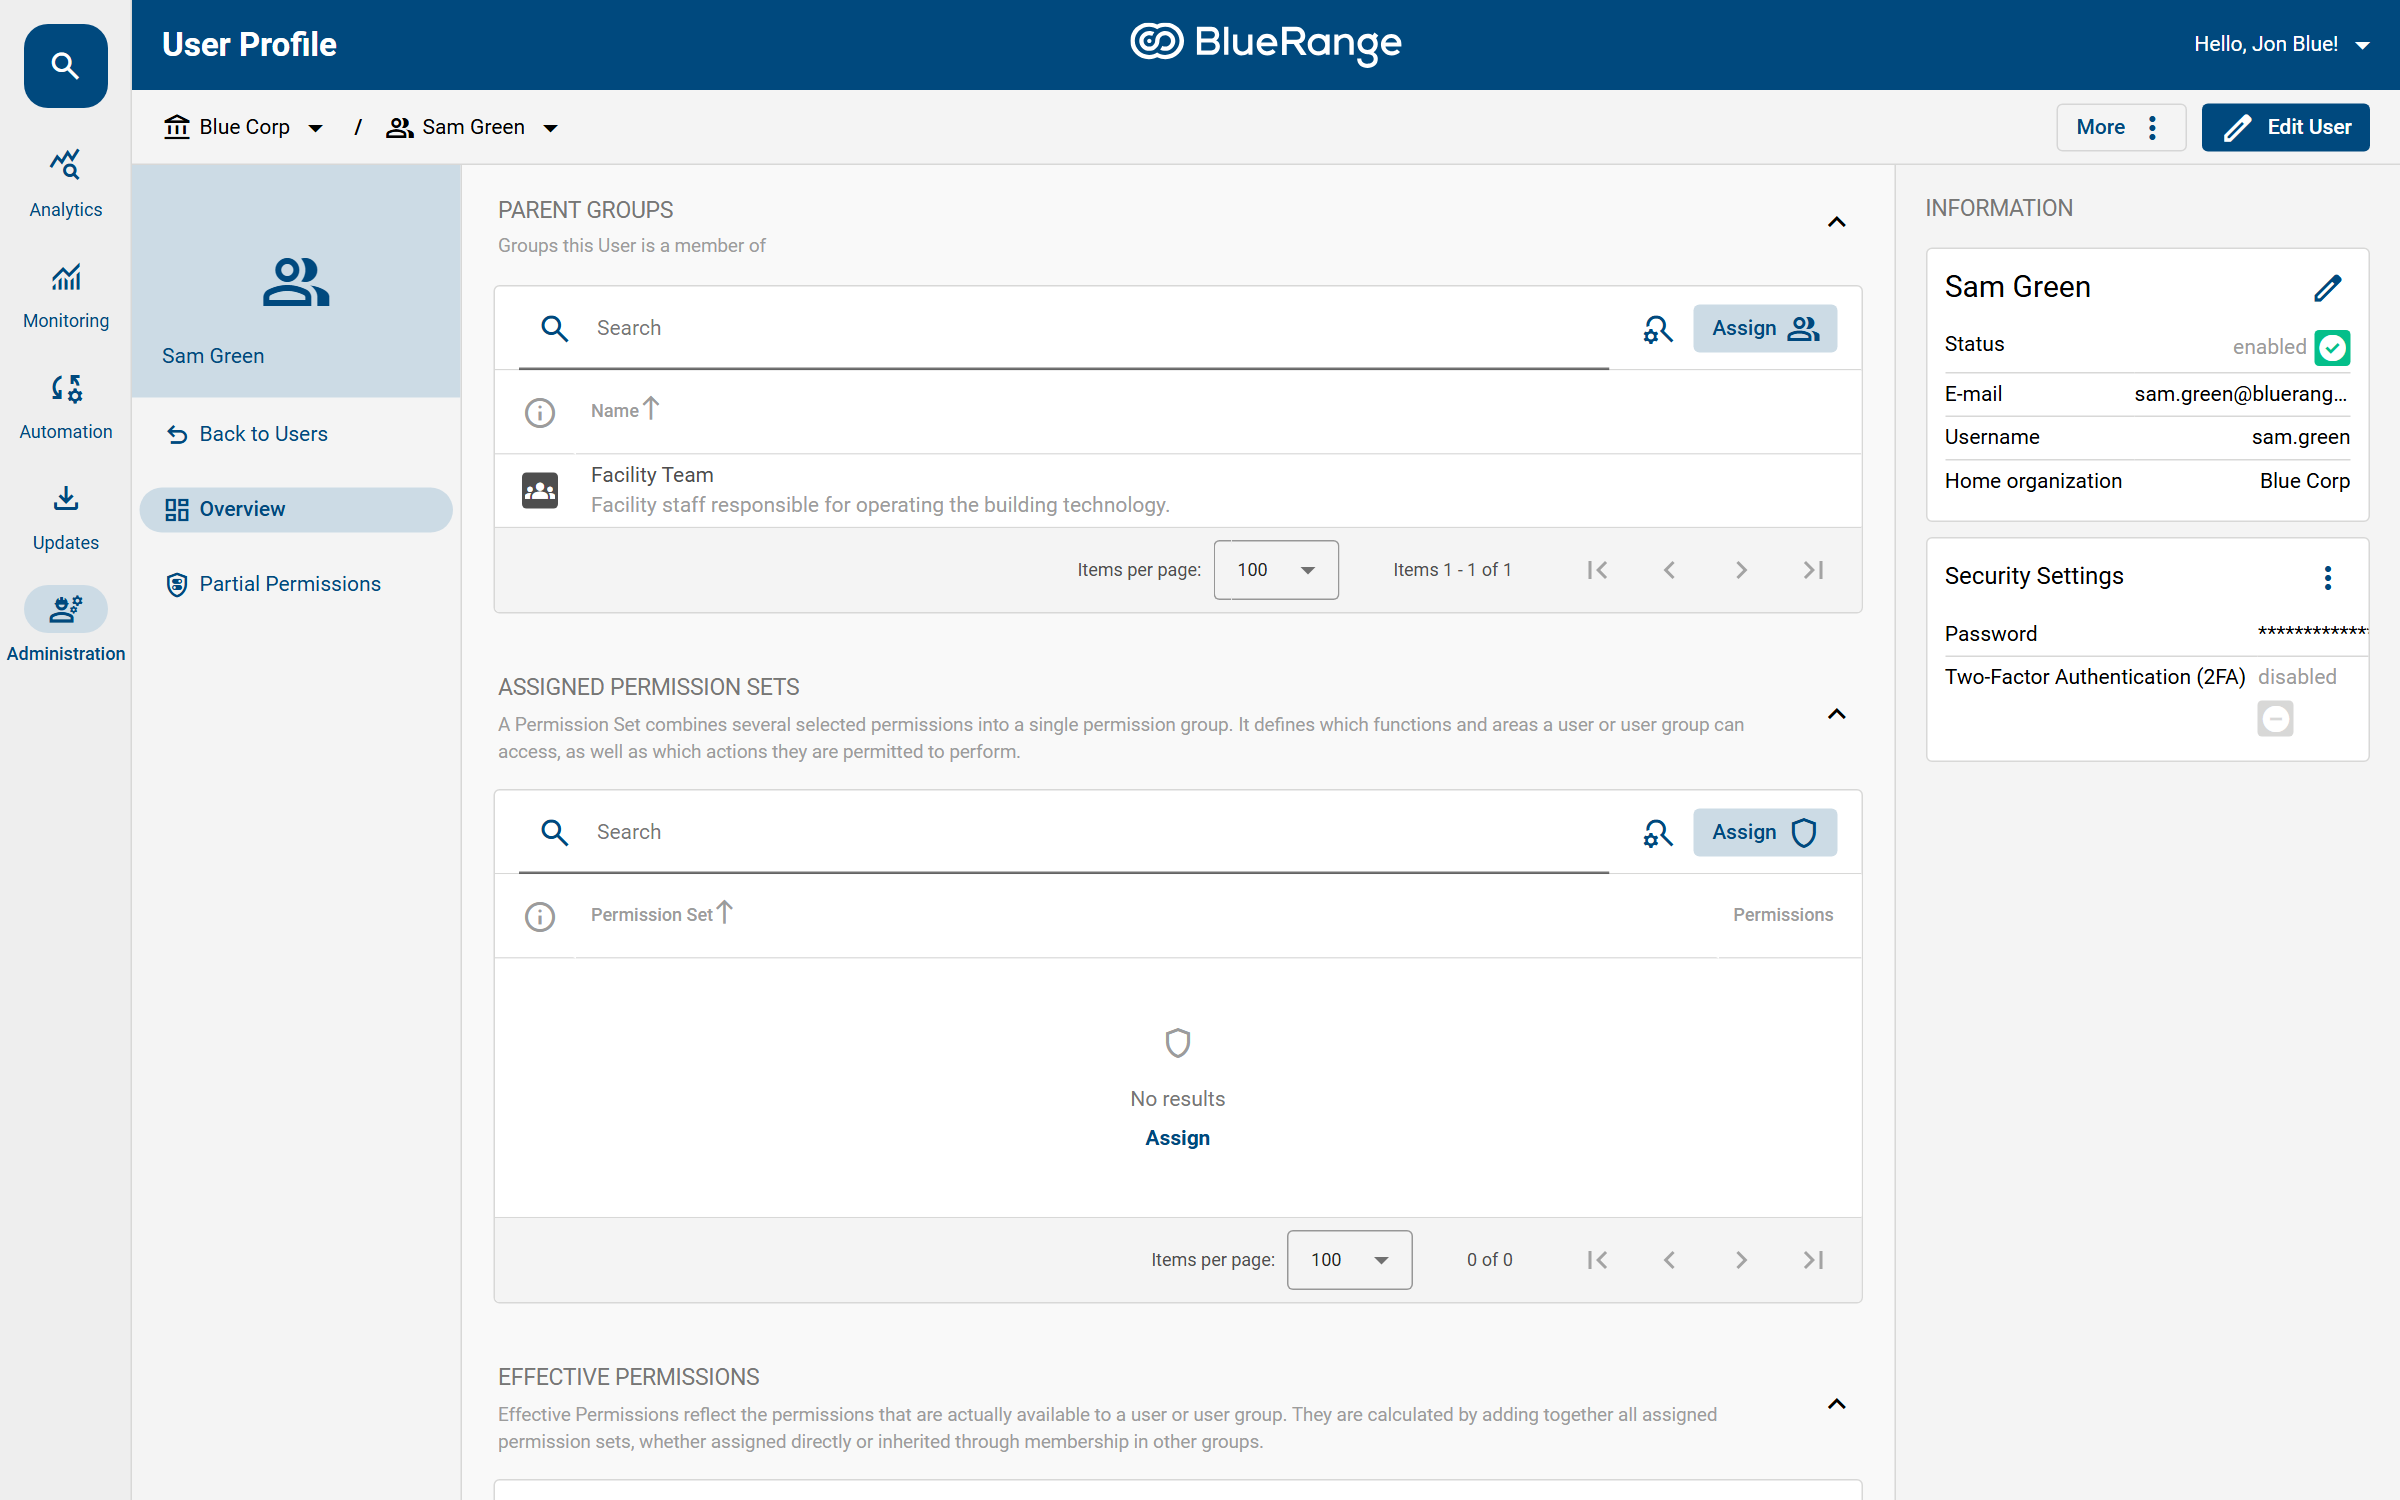Click user filter icon in Permission Sets
The width and height of the screenshot is (2400, 1500).
tap(1657, 833)
